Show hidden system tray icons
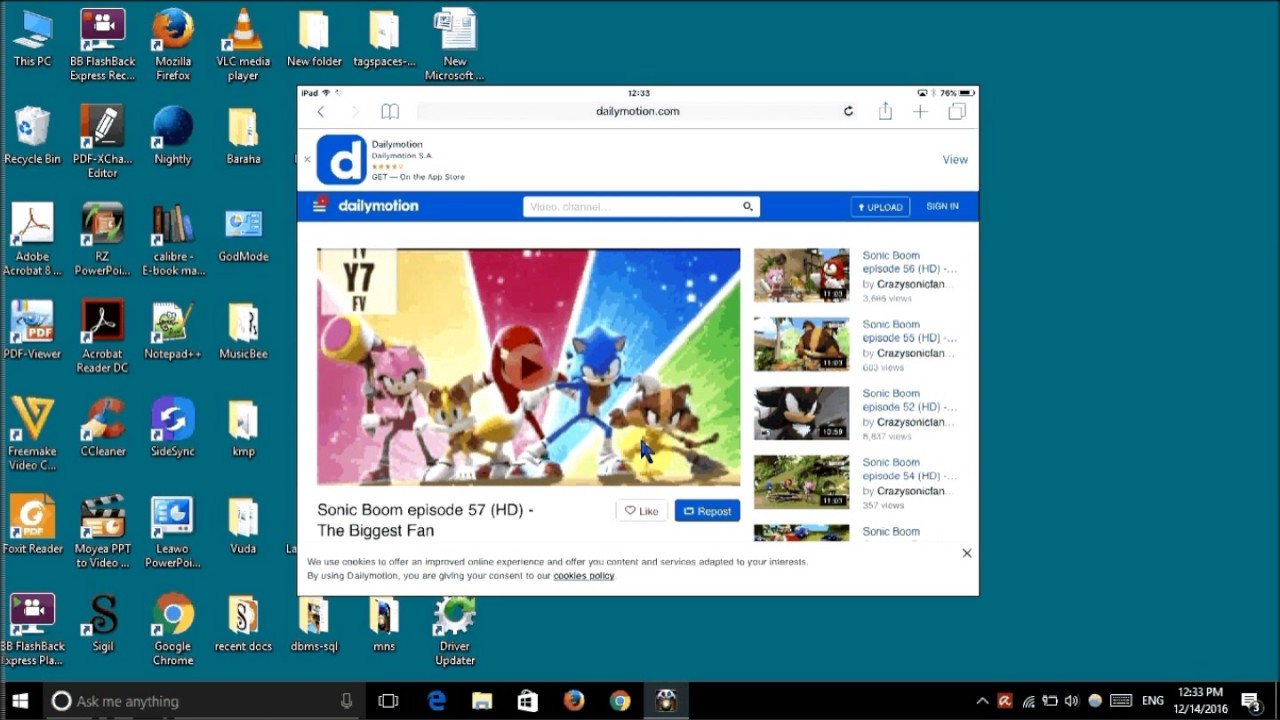Screen dimensions: 1280x720 coord(982,701)
